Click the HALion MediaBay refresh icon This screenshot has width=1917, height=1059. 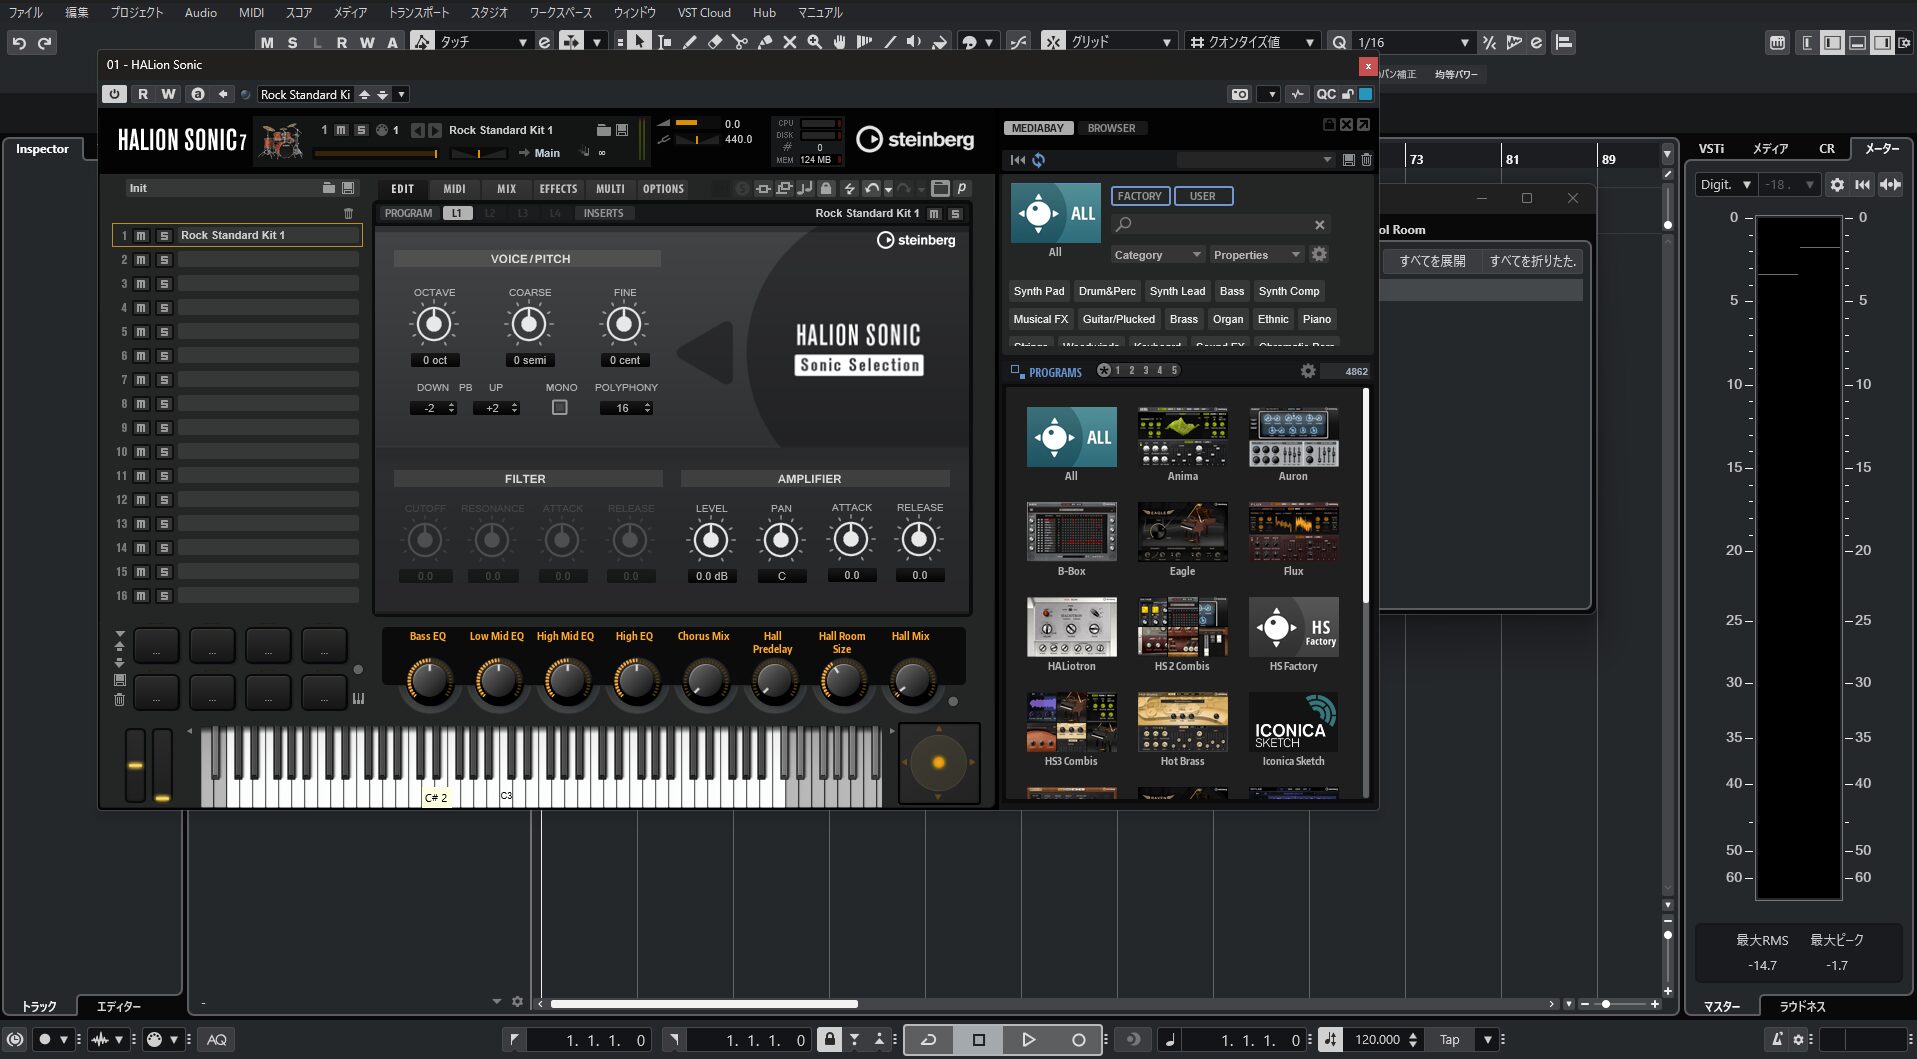pos(1039,160)
